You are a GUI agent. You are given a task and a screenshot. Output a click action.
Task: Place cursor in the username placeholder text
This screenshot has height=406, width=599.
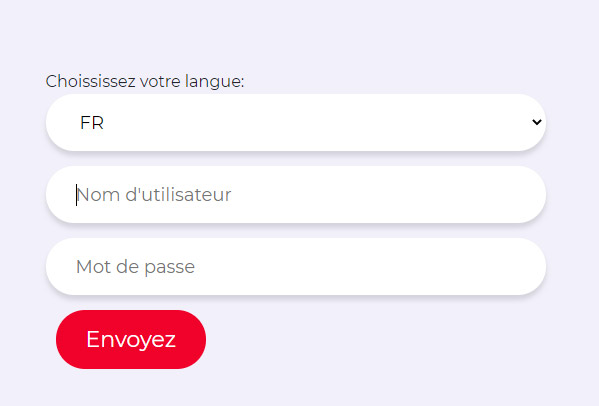154,195
